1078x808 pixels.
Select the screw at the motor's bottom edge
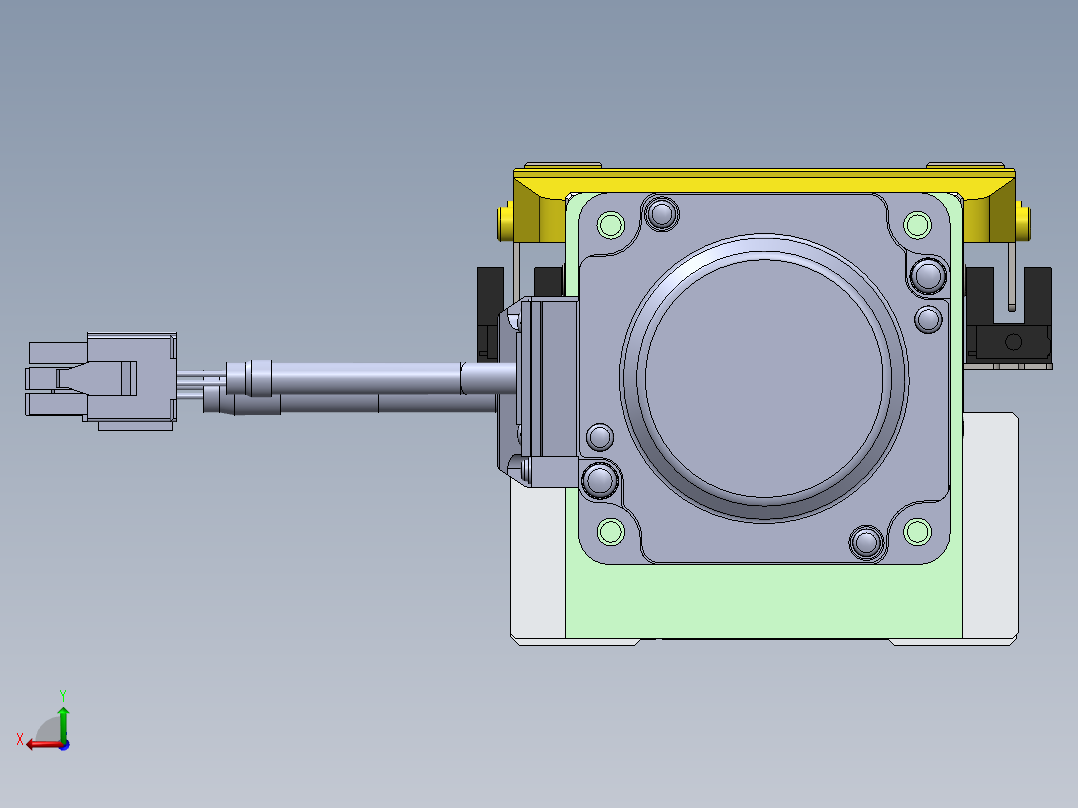866,543
